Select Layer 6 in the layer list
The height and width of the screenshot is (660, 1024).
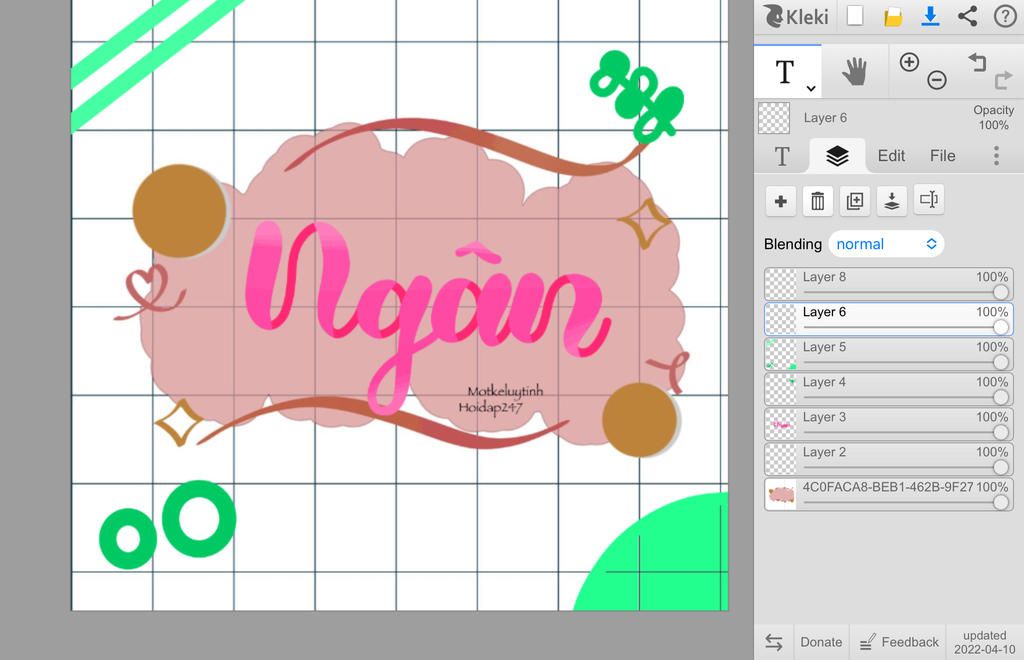point(889,319)
